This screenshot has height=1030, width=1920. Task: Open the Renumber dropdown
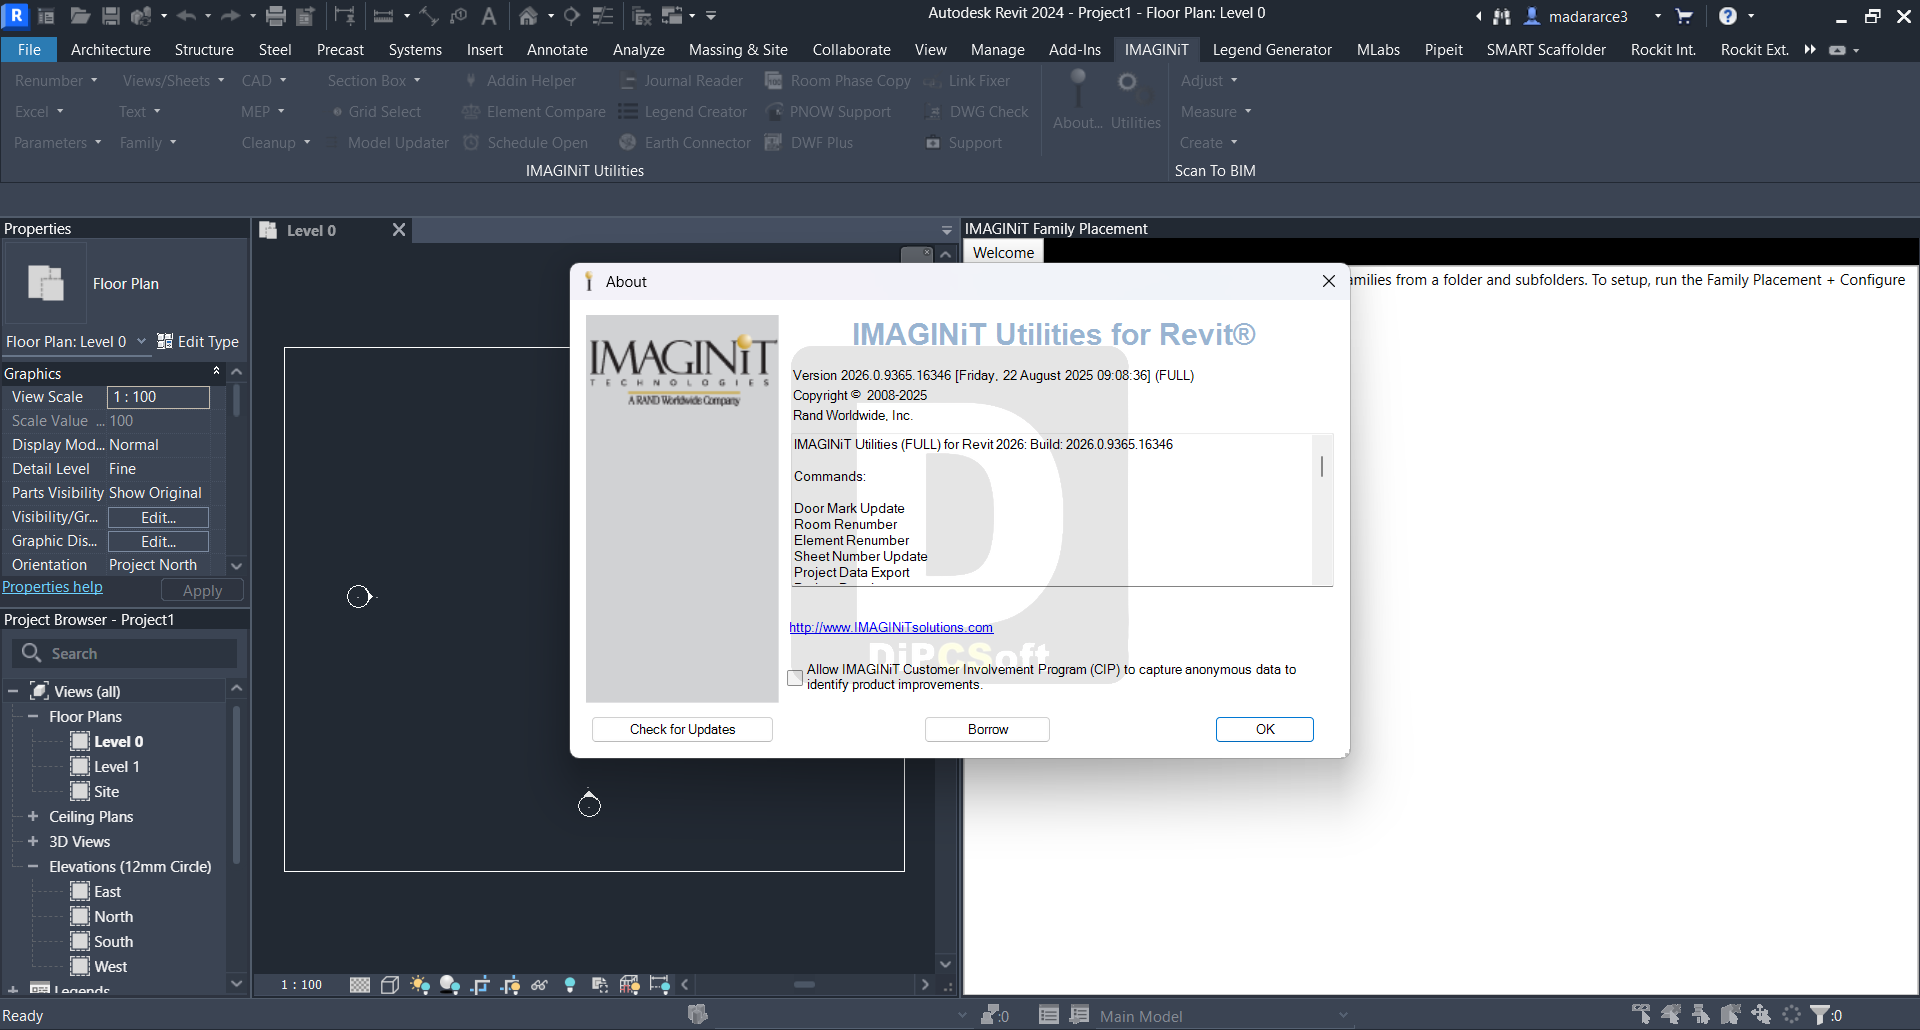[x=56, y=81]
